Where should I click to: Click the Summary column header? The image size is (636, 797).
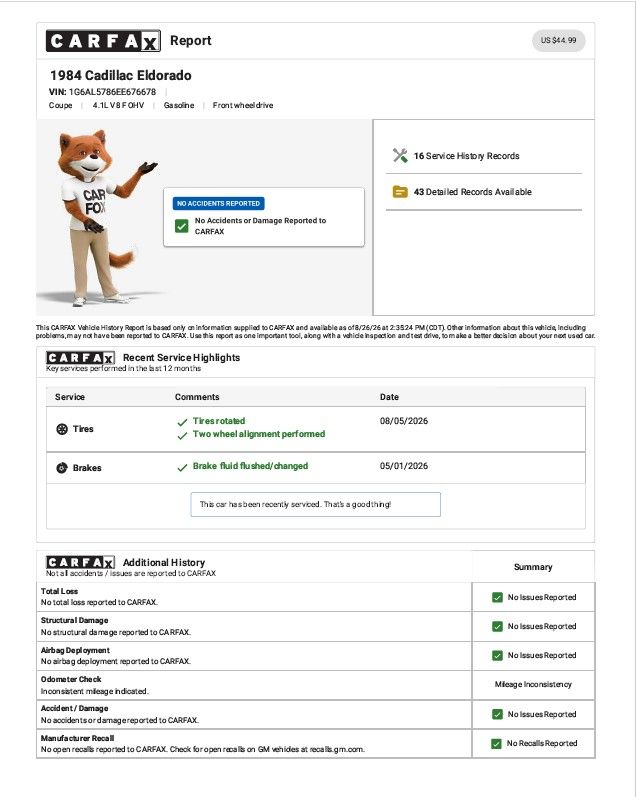[x=533, y=567]
